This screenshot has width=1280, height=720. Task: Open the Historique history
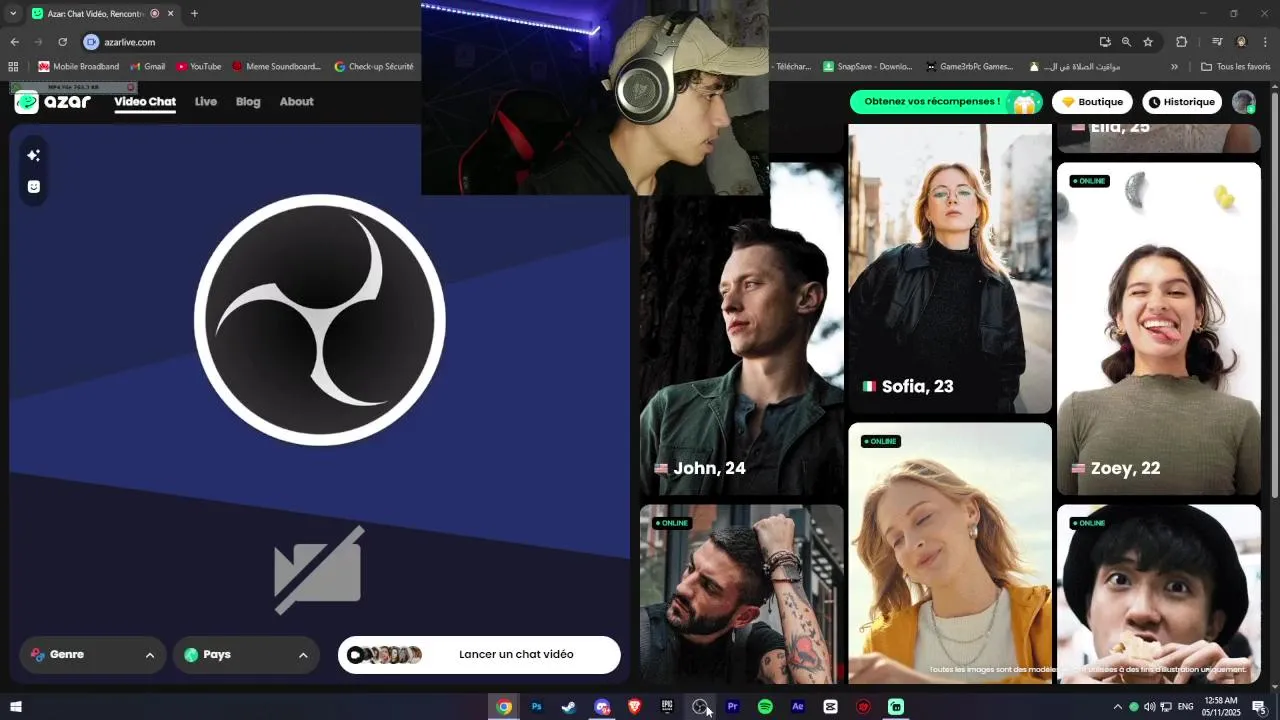tap(1182, 102)
